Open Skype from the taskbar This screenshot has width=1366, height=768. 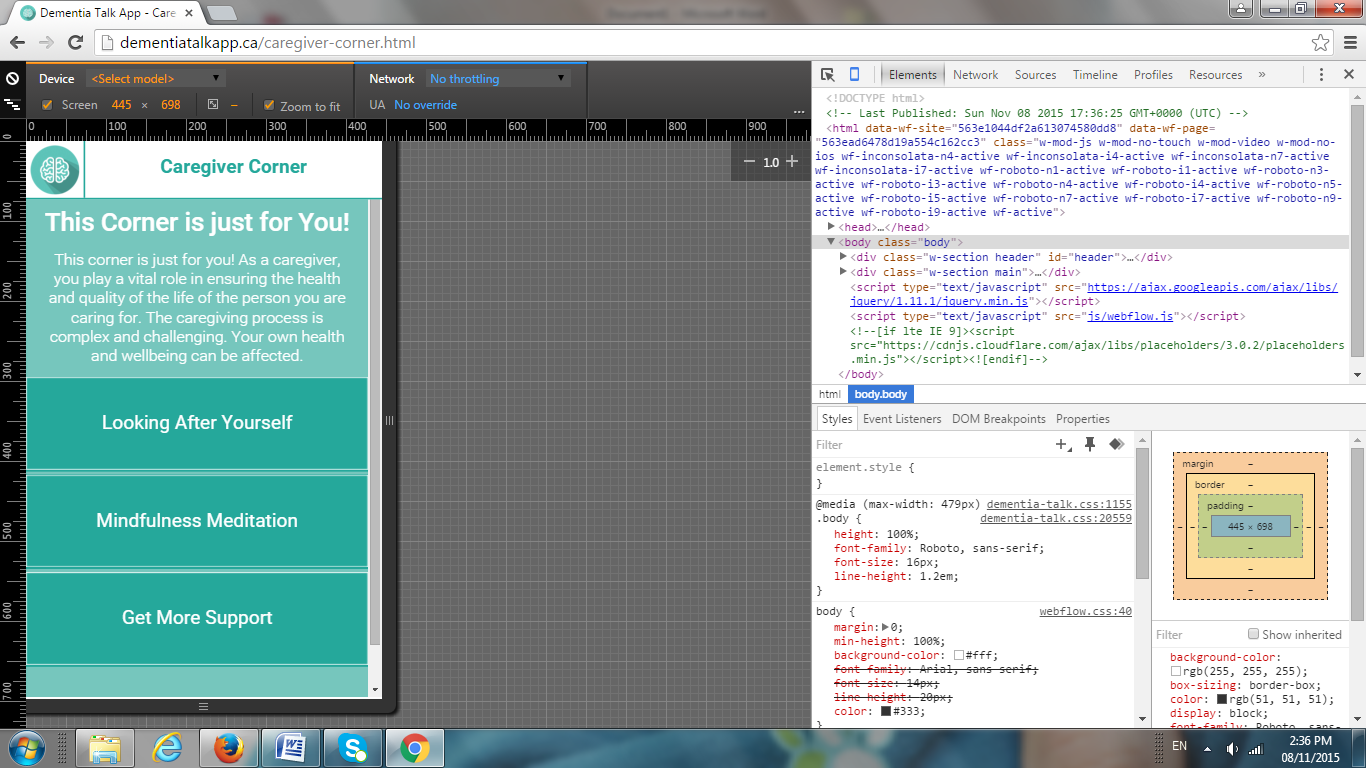353,748
